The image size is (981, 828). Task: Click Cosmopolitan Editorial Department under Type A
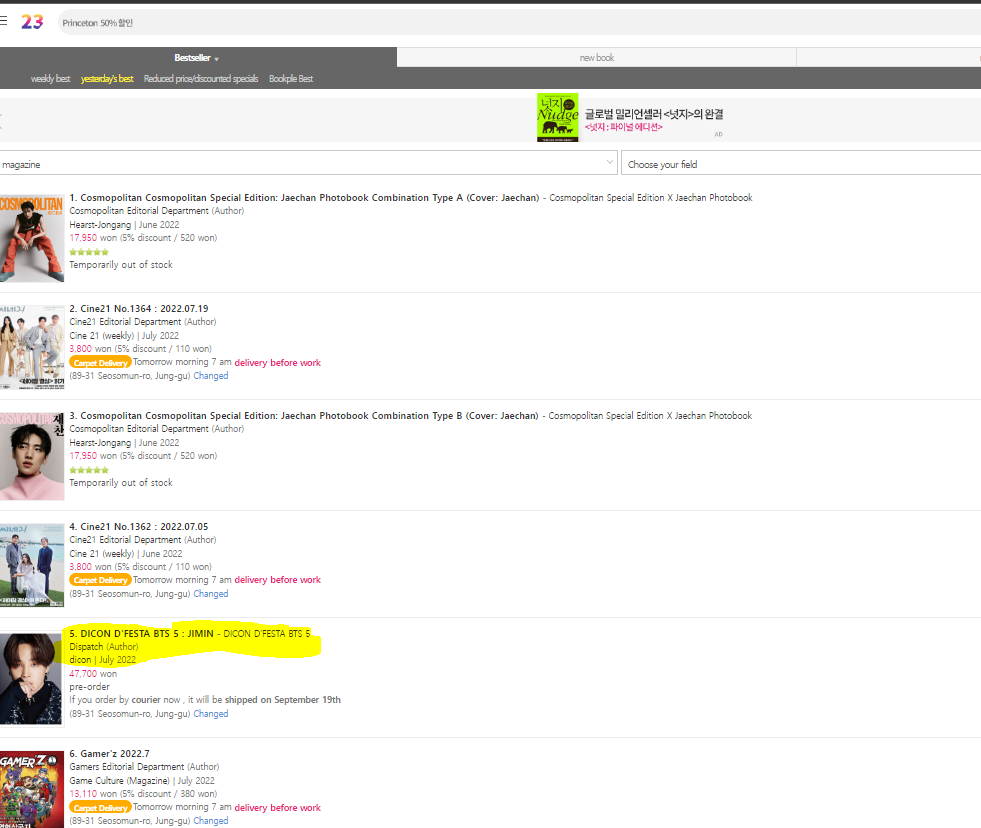click(139, 211)
